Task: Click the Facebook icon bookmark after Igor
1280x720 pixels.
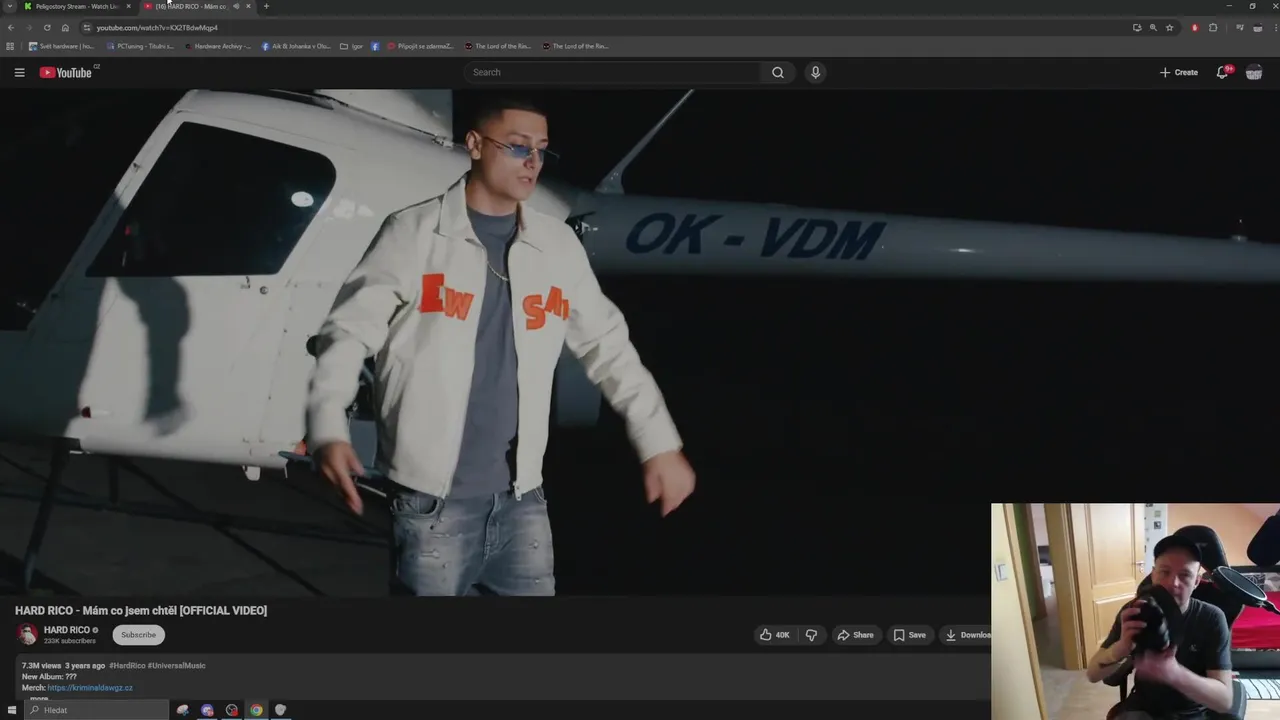Action: 375,46
